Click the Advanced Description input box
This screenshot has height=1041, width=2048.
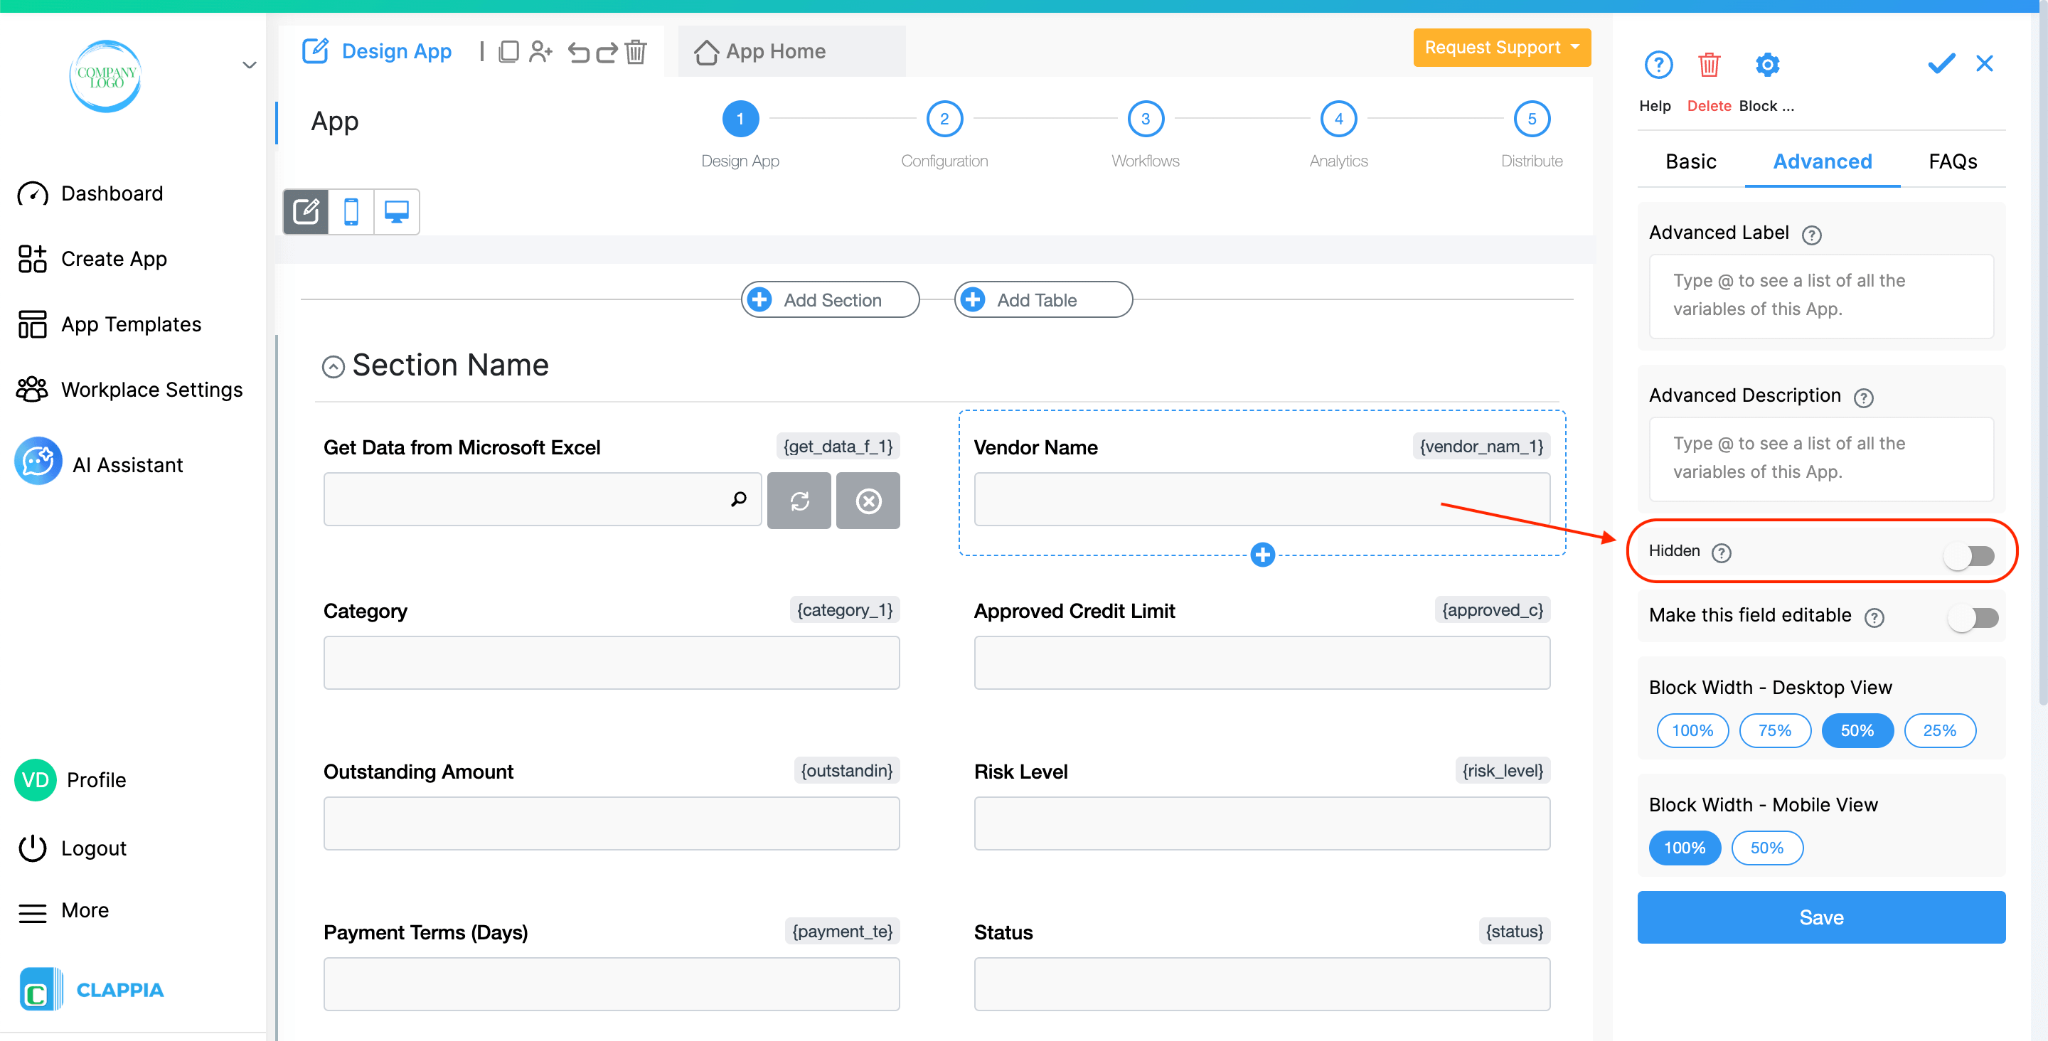pyautogui.click(x=1821, y=459)
